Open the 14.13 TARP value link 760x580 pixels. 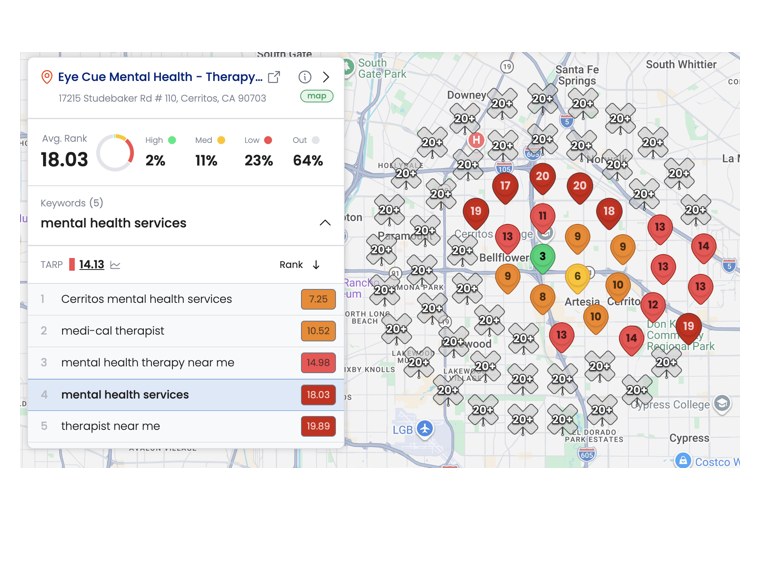92,265
